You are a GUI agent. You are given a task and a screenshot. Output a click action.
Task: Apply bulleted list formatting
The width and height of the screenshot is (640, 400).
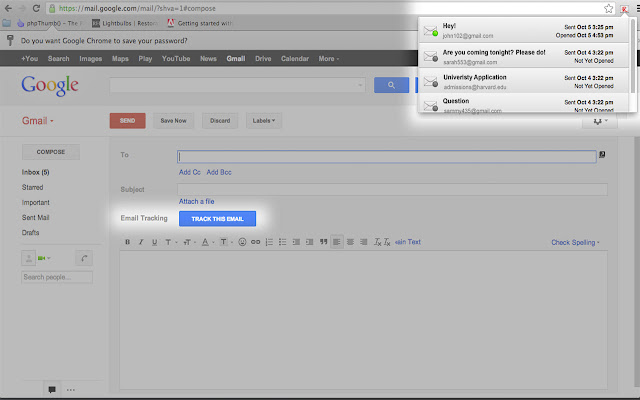(282, 242)
